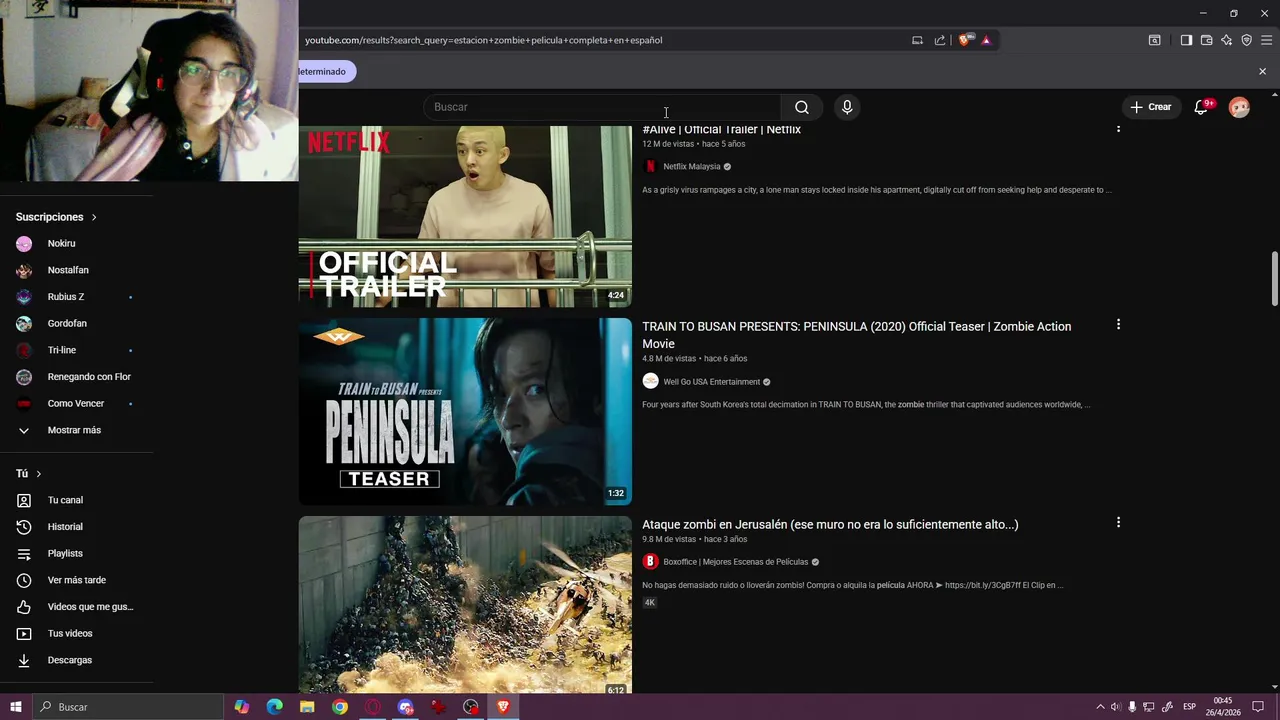1280x720 pixels.
Task: Visit Well Go USA Entertainment channel
Action: click(711, 382)
